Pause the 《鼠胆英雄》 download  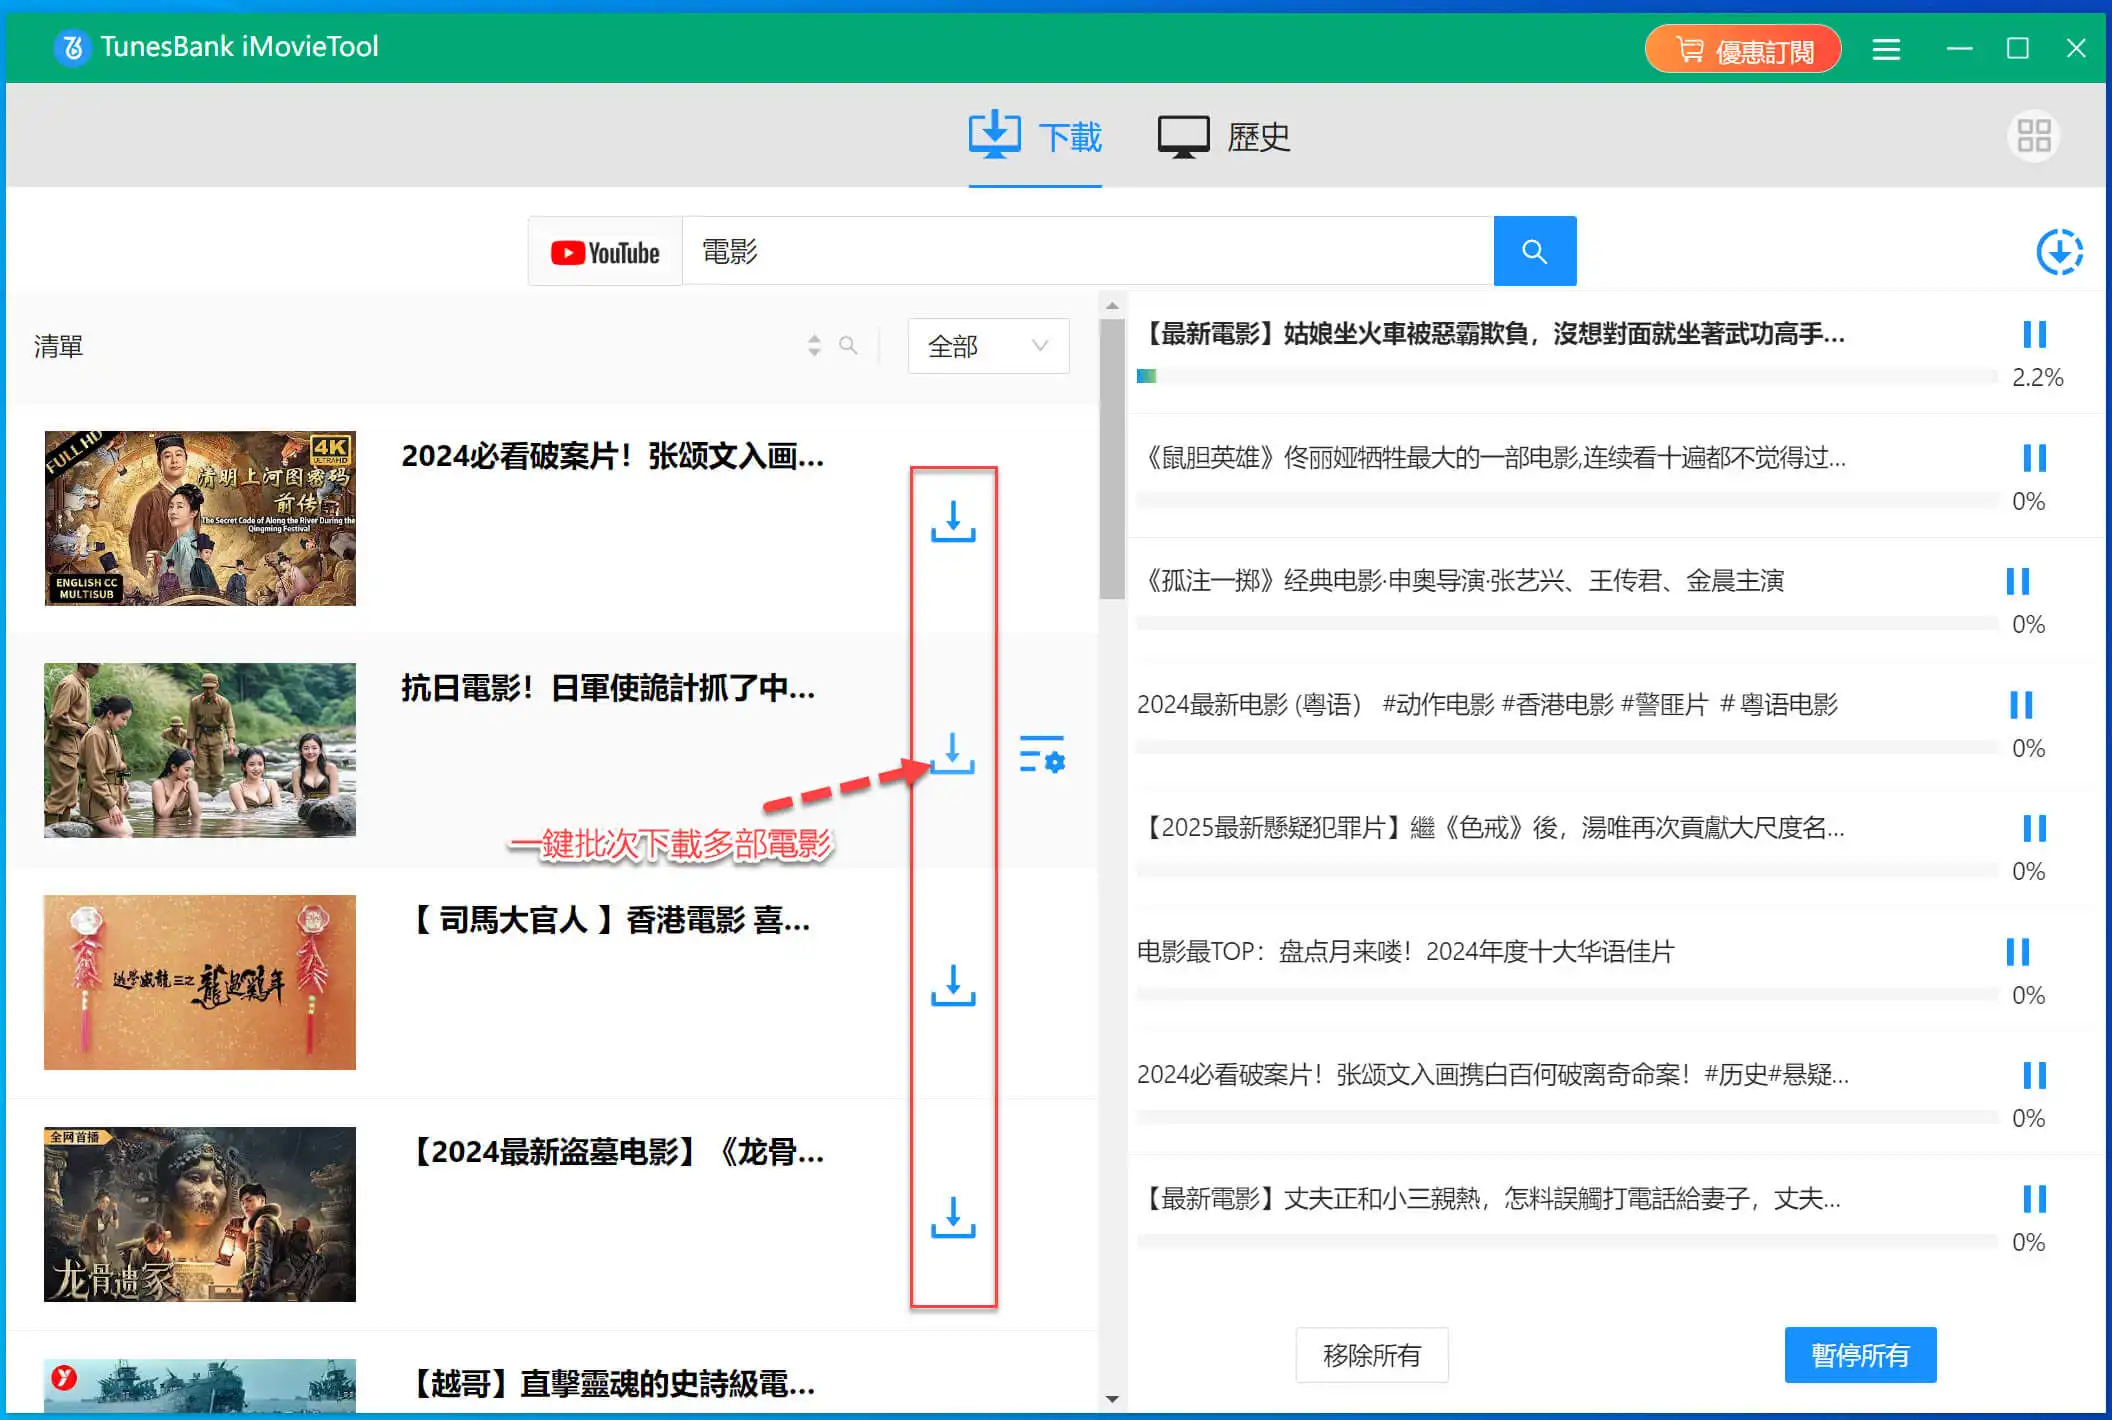click(x=2035, y=458)
